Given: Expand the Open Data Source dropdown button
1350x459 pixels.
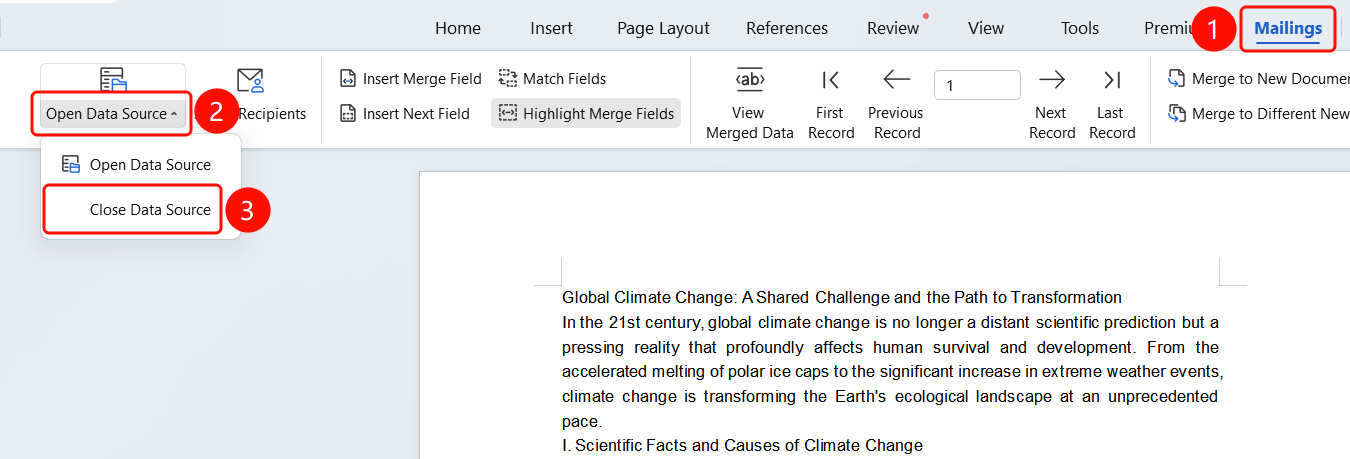Looking at the screenshot, I should [112, 114].
